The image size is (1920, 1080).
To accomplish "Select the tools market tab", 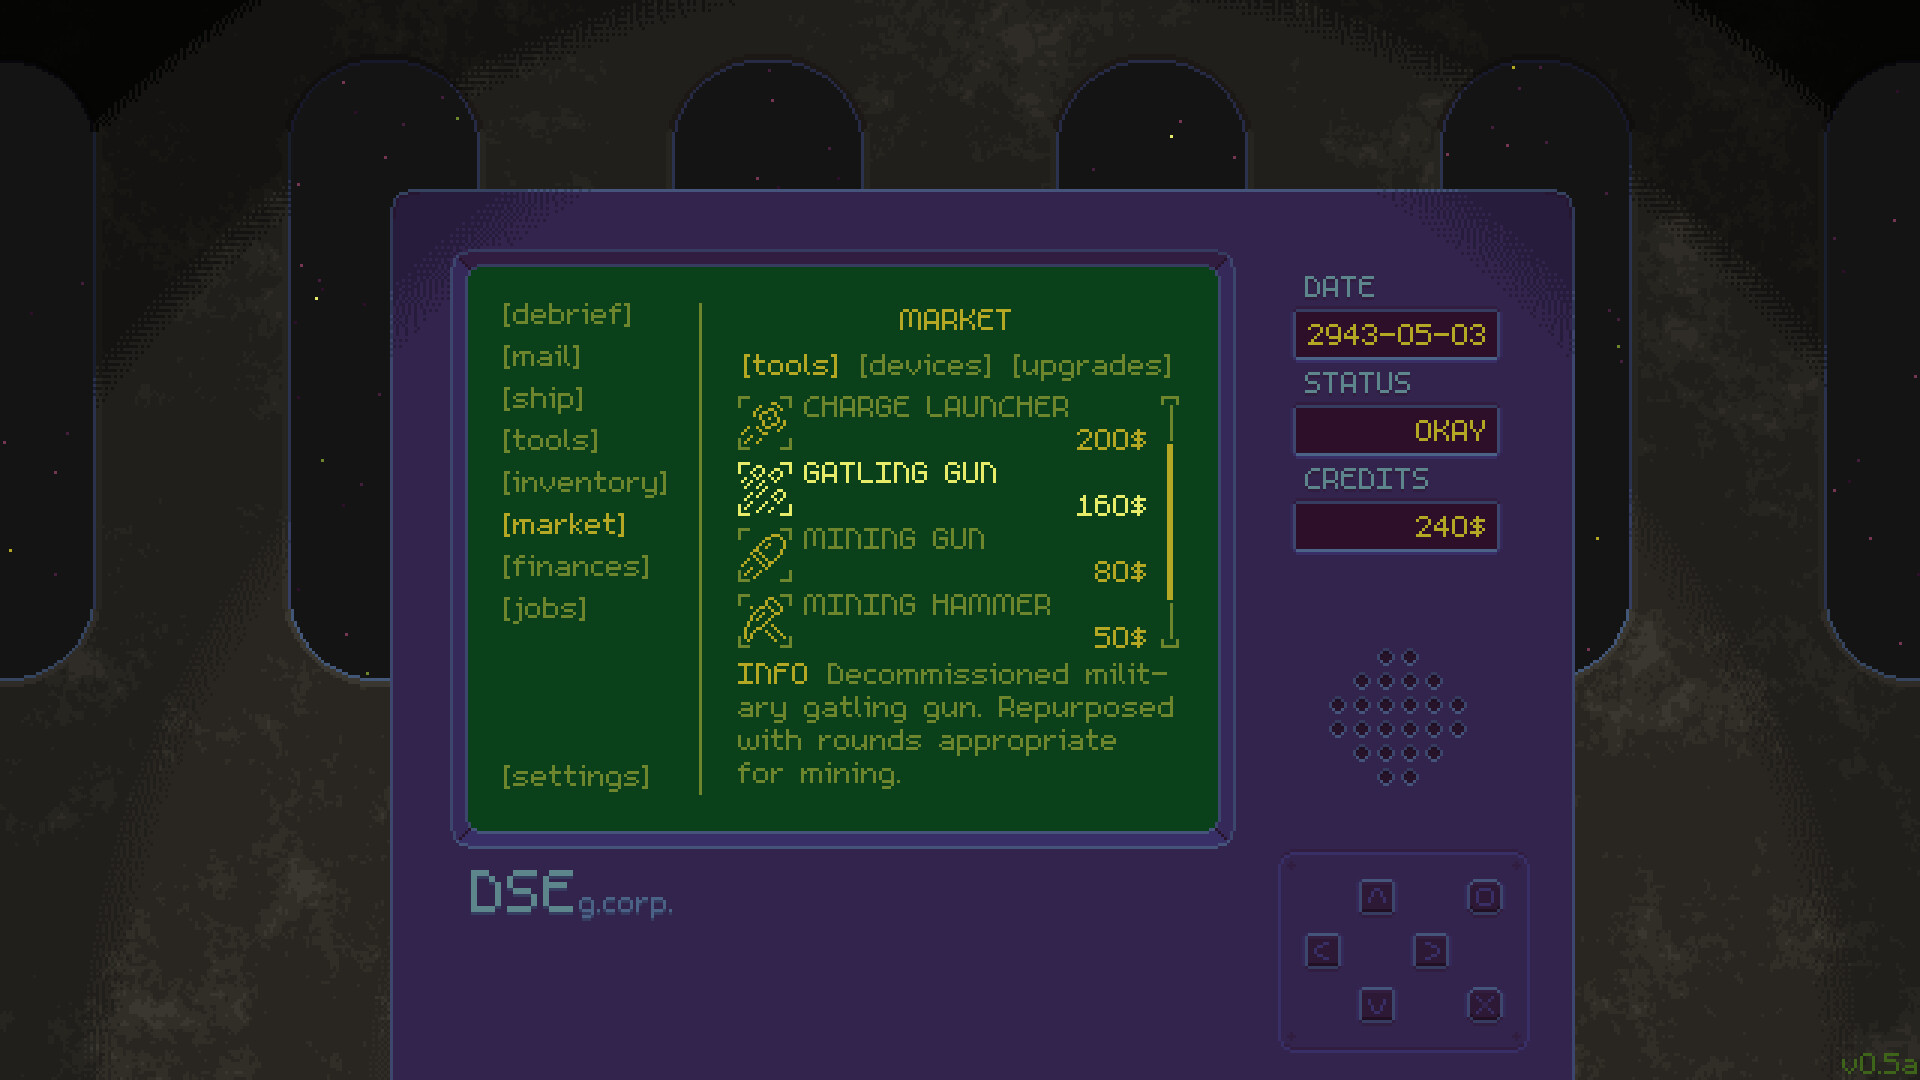I will pos(790,366).
